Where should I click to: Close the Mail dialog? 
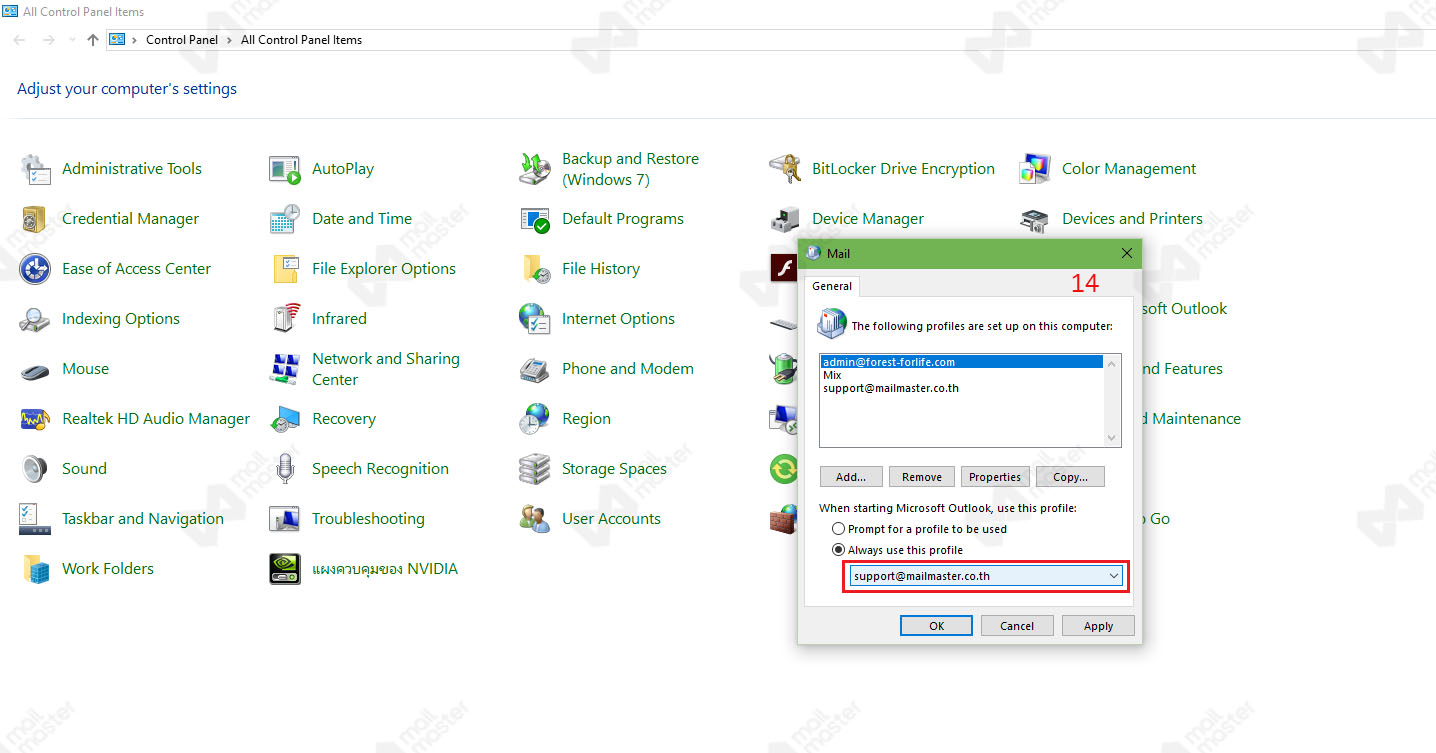click(x=1127, y=254)
